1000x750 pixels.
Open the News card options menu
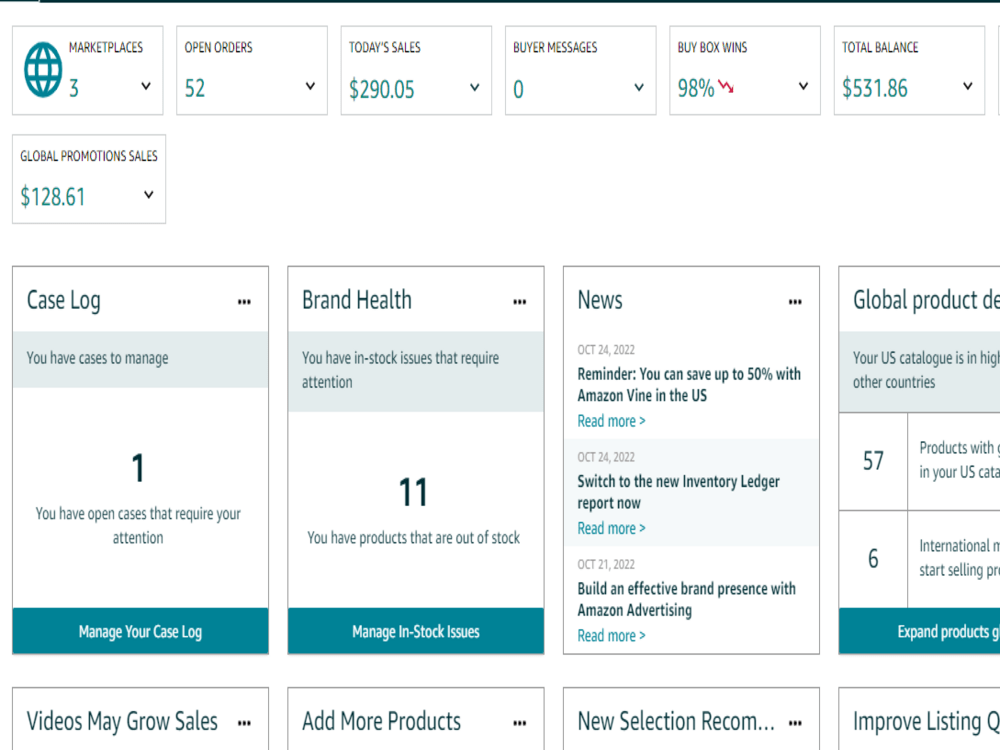click(795, 302)
